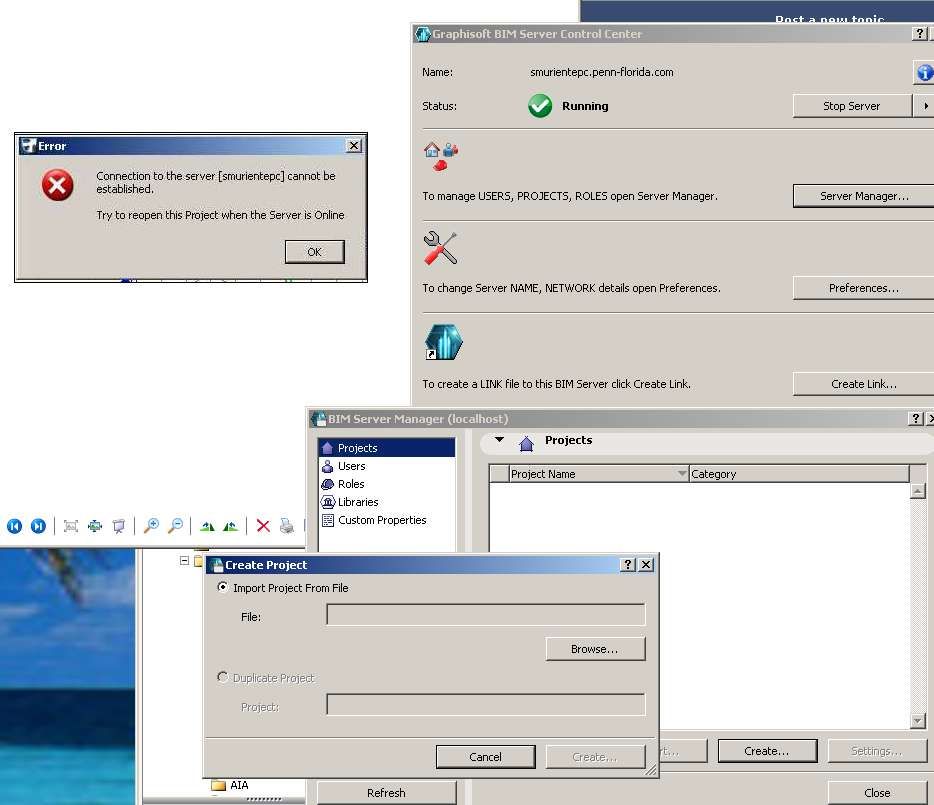Click scrollbar up arrow in projects list

(918, 491)
